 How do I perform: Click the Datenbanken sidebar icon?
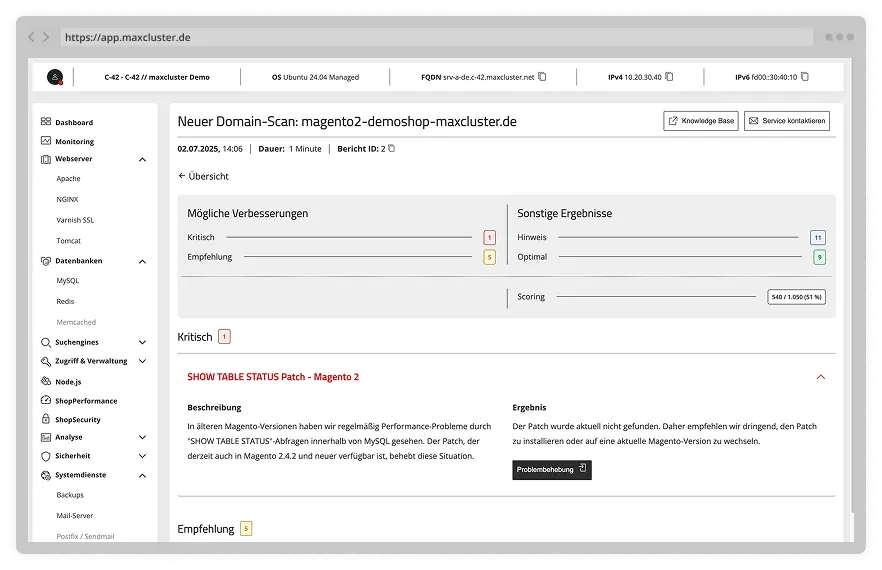coord(46,261)
